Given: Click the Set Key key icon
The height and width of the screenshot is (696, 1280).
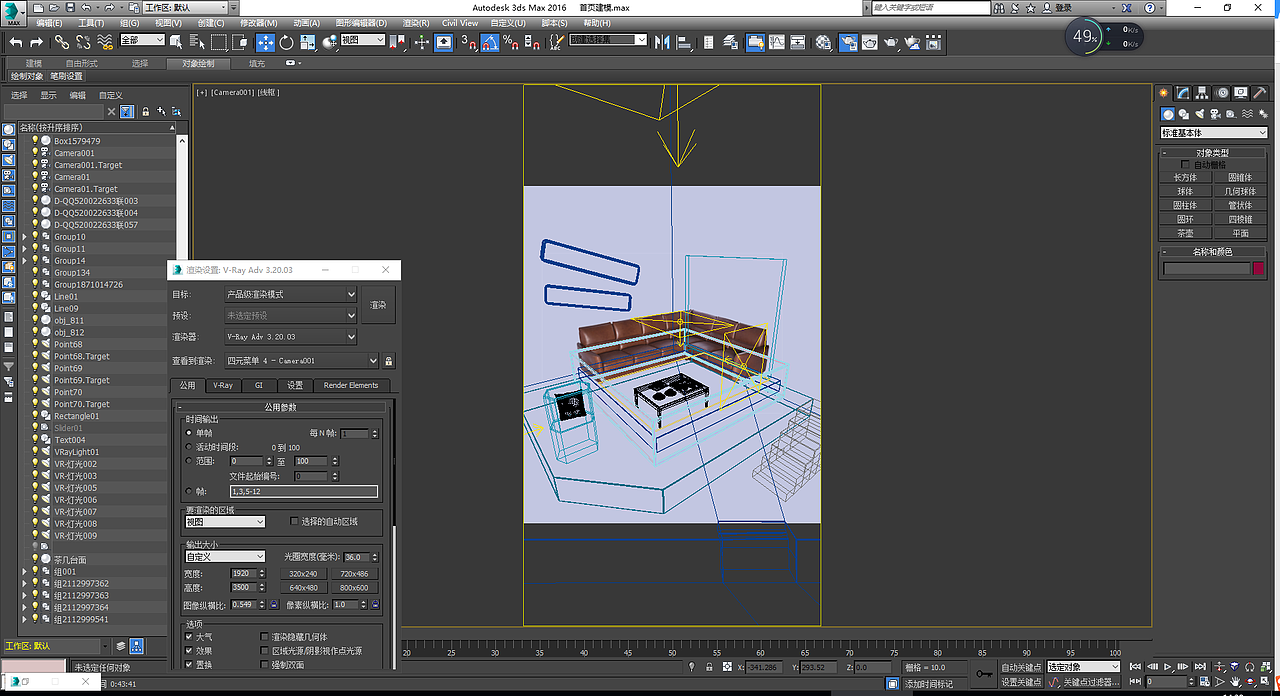Looking at the screenshot, I should tap(984, 674).
